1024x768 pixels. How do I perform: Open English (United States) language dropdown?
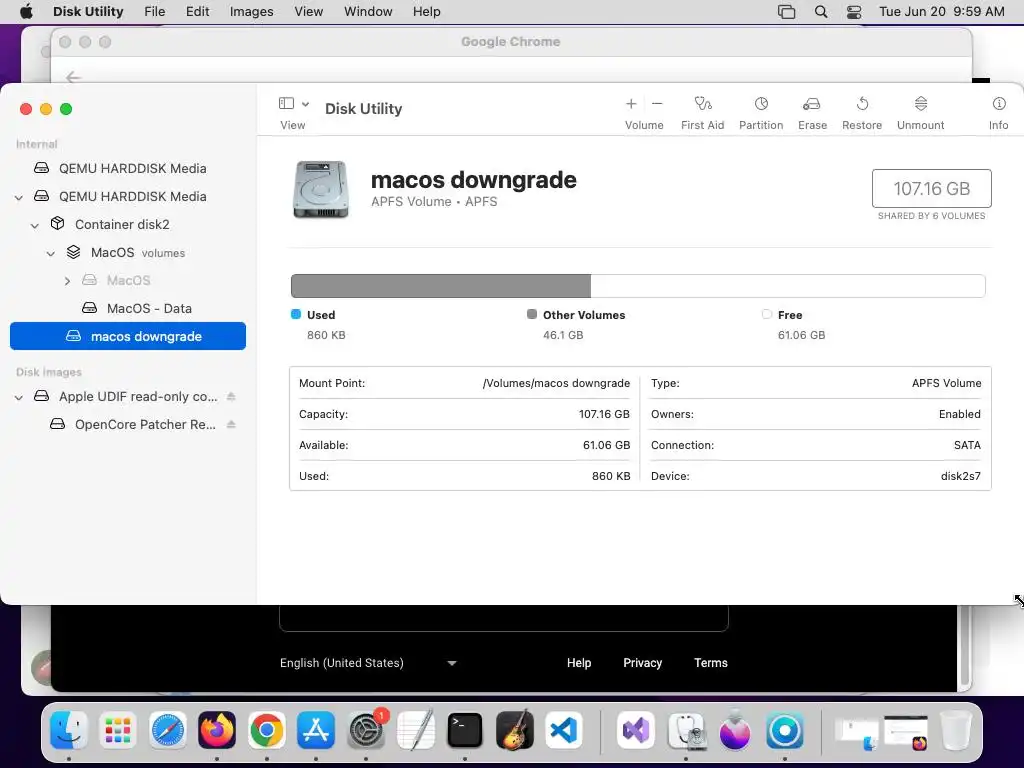[x=368, y=663]
